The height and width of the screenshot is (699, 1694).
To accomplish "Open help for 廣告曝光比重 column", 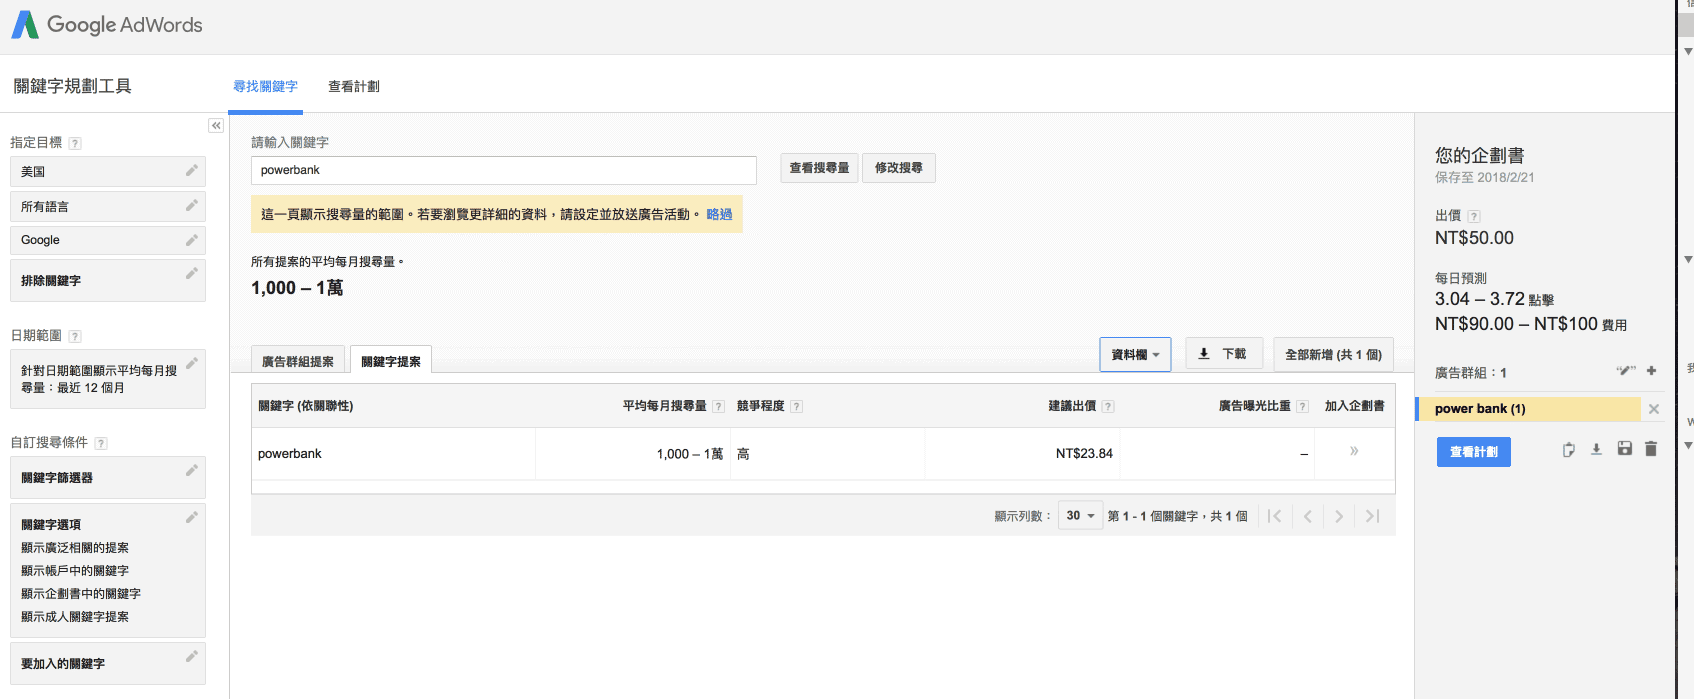I will (1302, 406).
